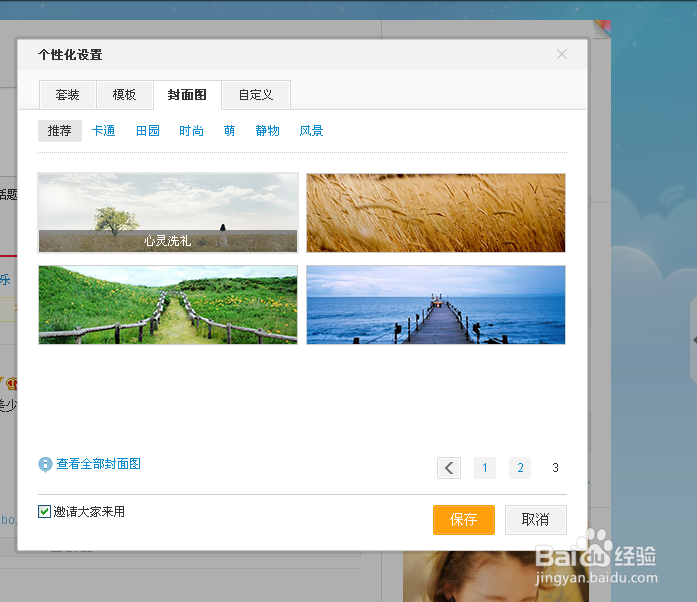
Task: Jump to page 1 of covers
Action: [x=485, y=468]
